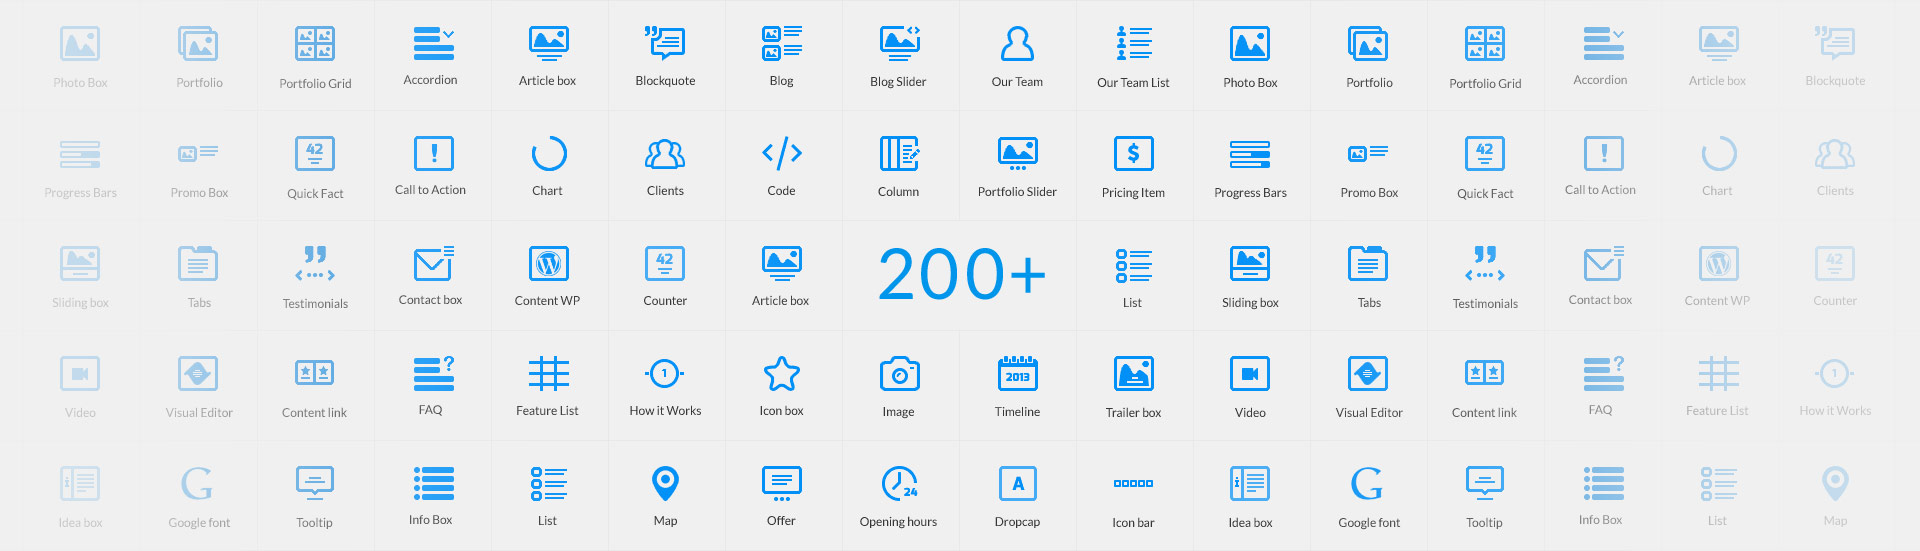Click the Offer element icon
Image resolution: width=1920 pixels, height=551 pixels.
(781, 483)
